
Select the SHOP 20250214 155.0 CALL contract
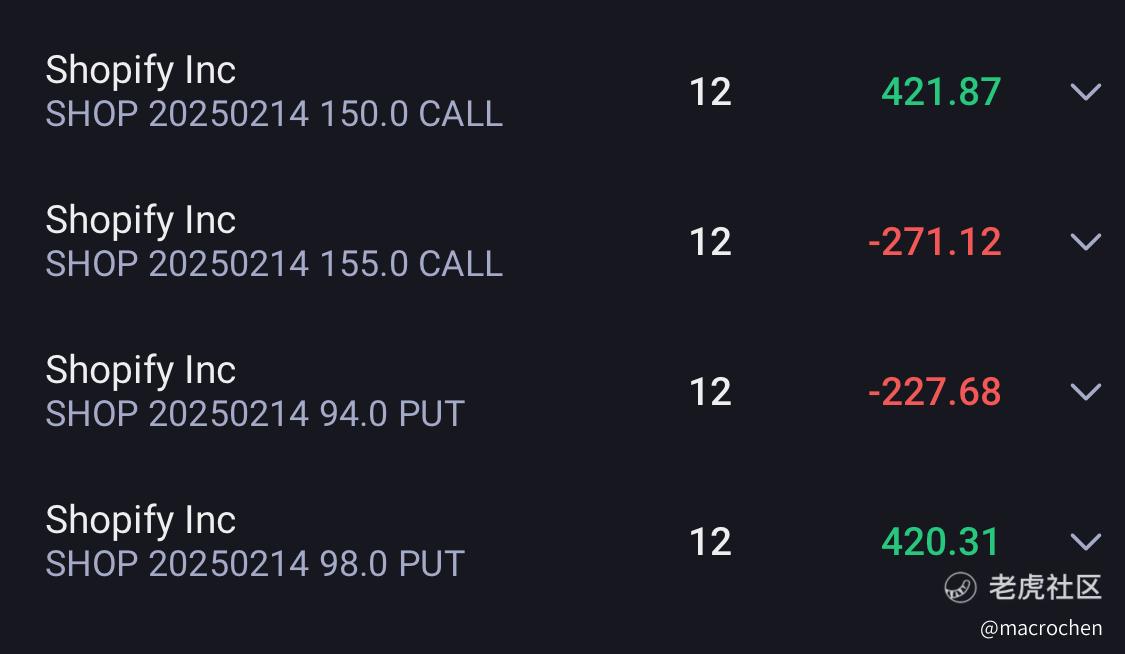point(274,265)
